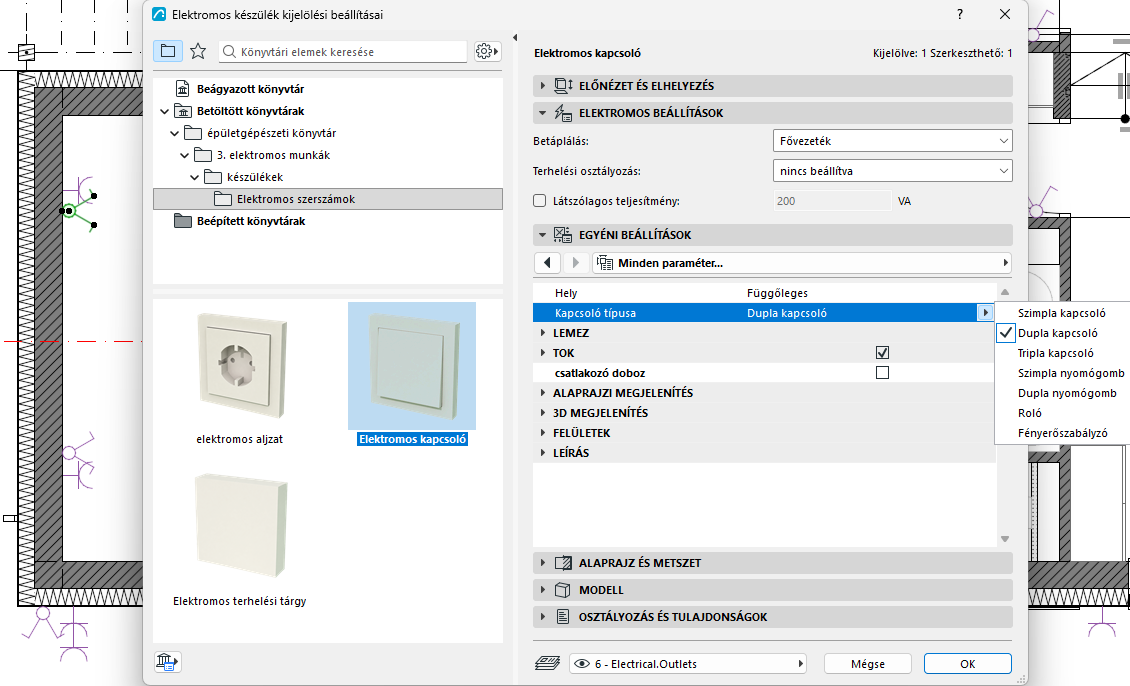
Task: Collapse the left panel with divider arrow
Action: click(x=515, y=37)
